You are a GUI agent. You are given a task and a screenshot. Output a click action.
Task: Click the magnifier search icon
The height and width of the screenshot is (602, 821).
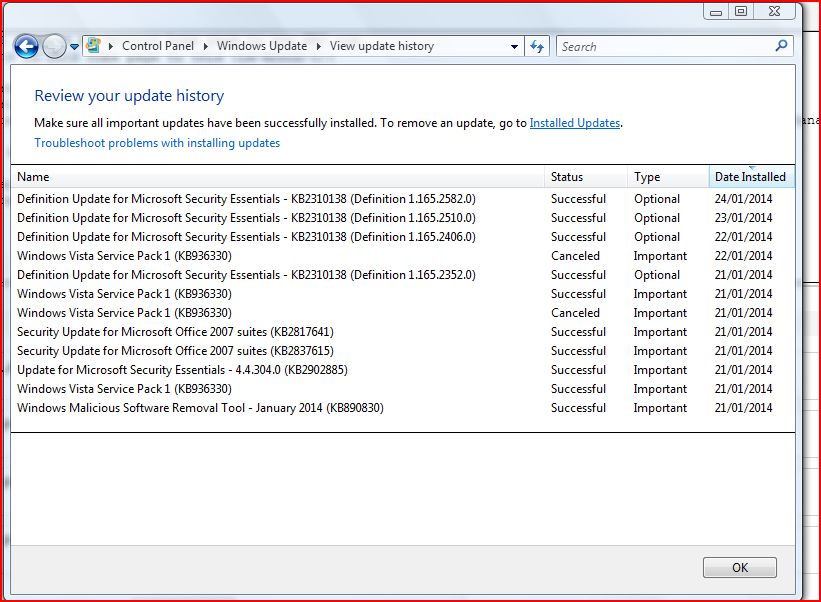coord(781,46)
